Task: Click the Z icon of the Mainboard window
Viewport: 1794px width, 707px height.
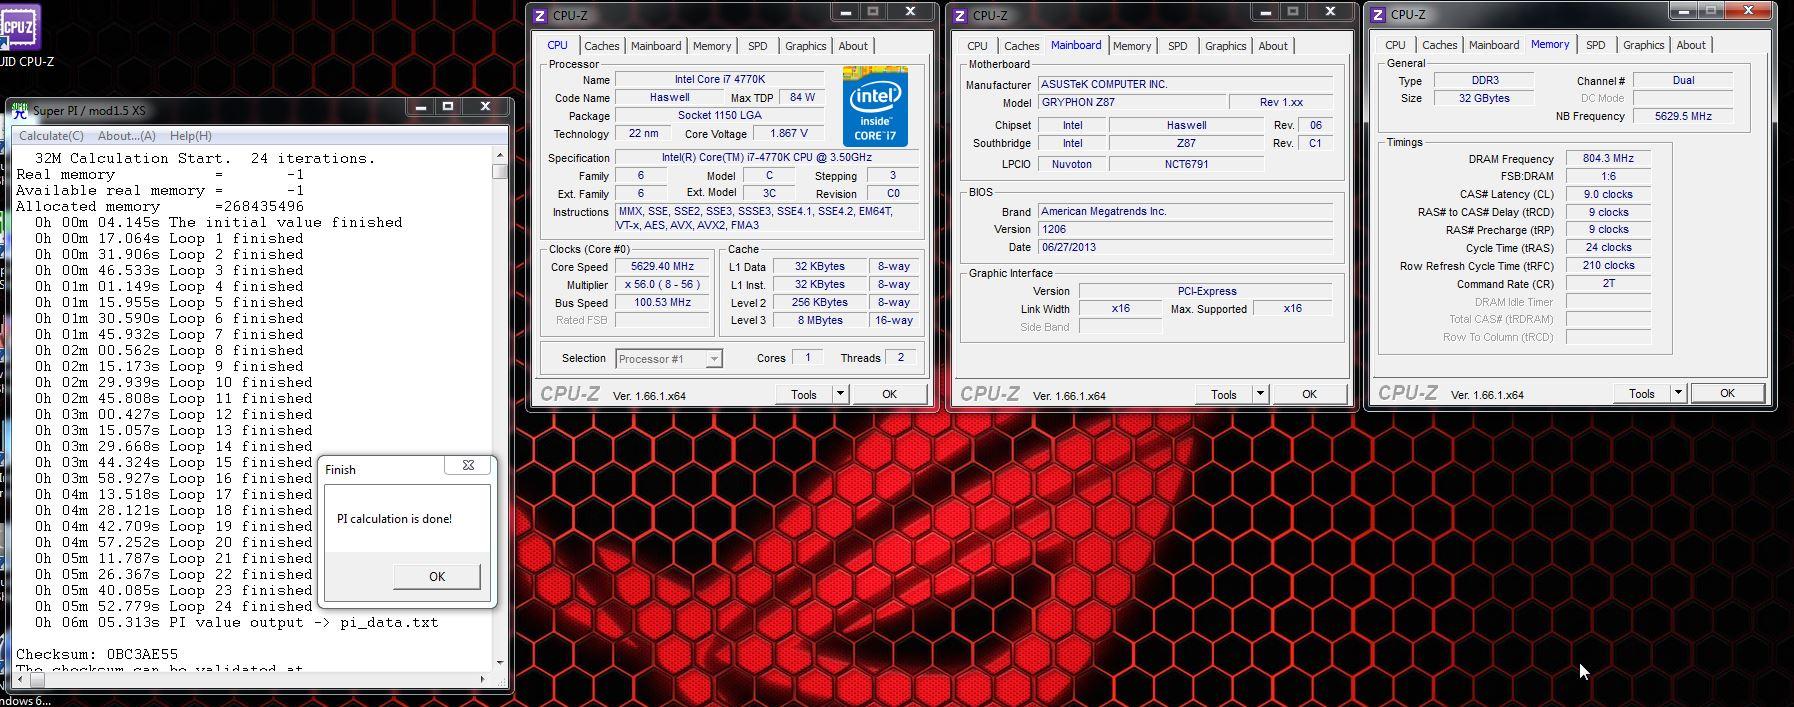Action: click(x=960, y=16)
